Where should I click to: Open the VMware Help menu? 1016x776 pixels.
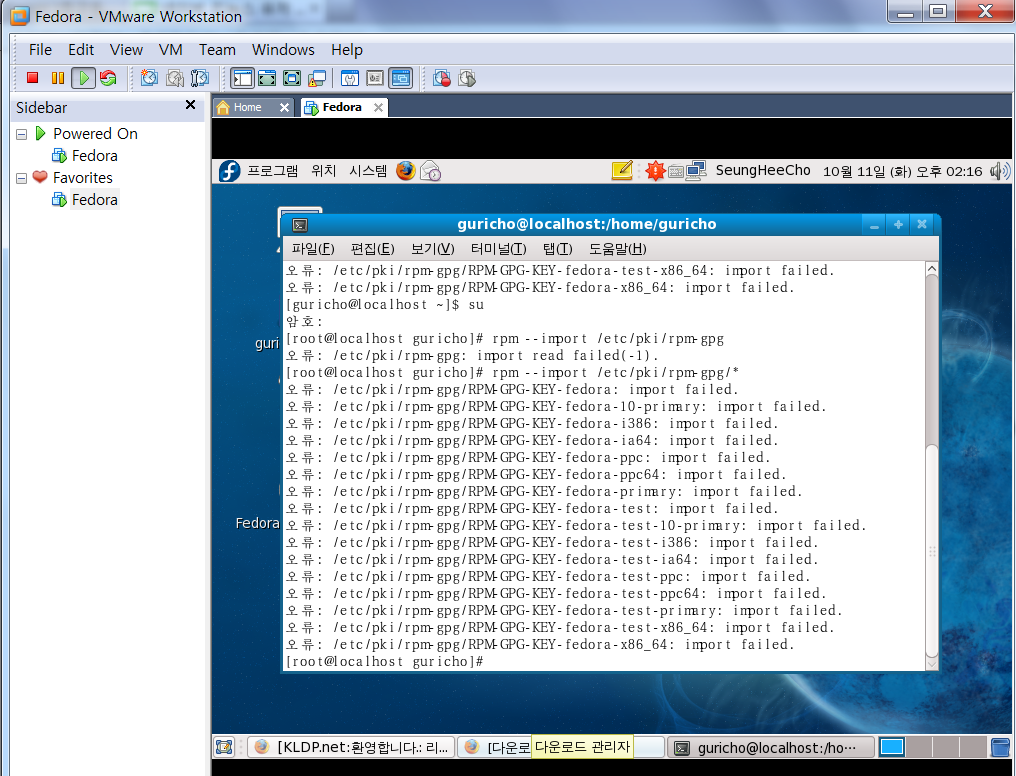[x=347, y=50]
